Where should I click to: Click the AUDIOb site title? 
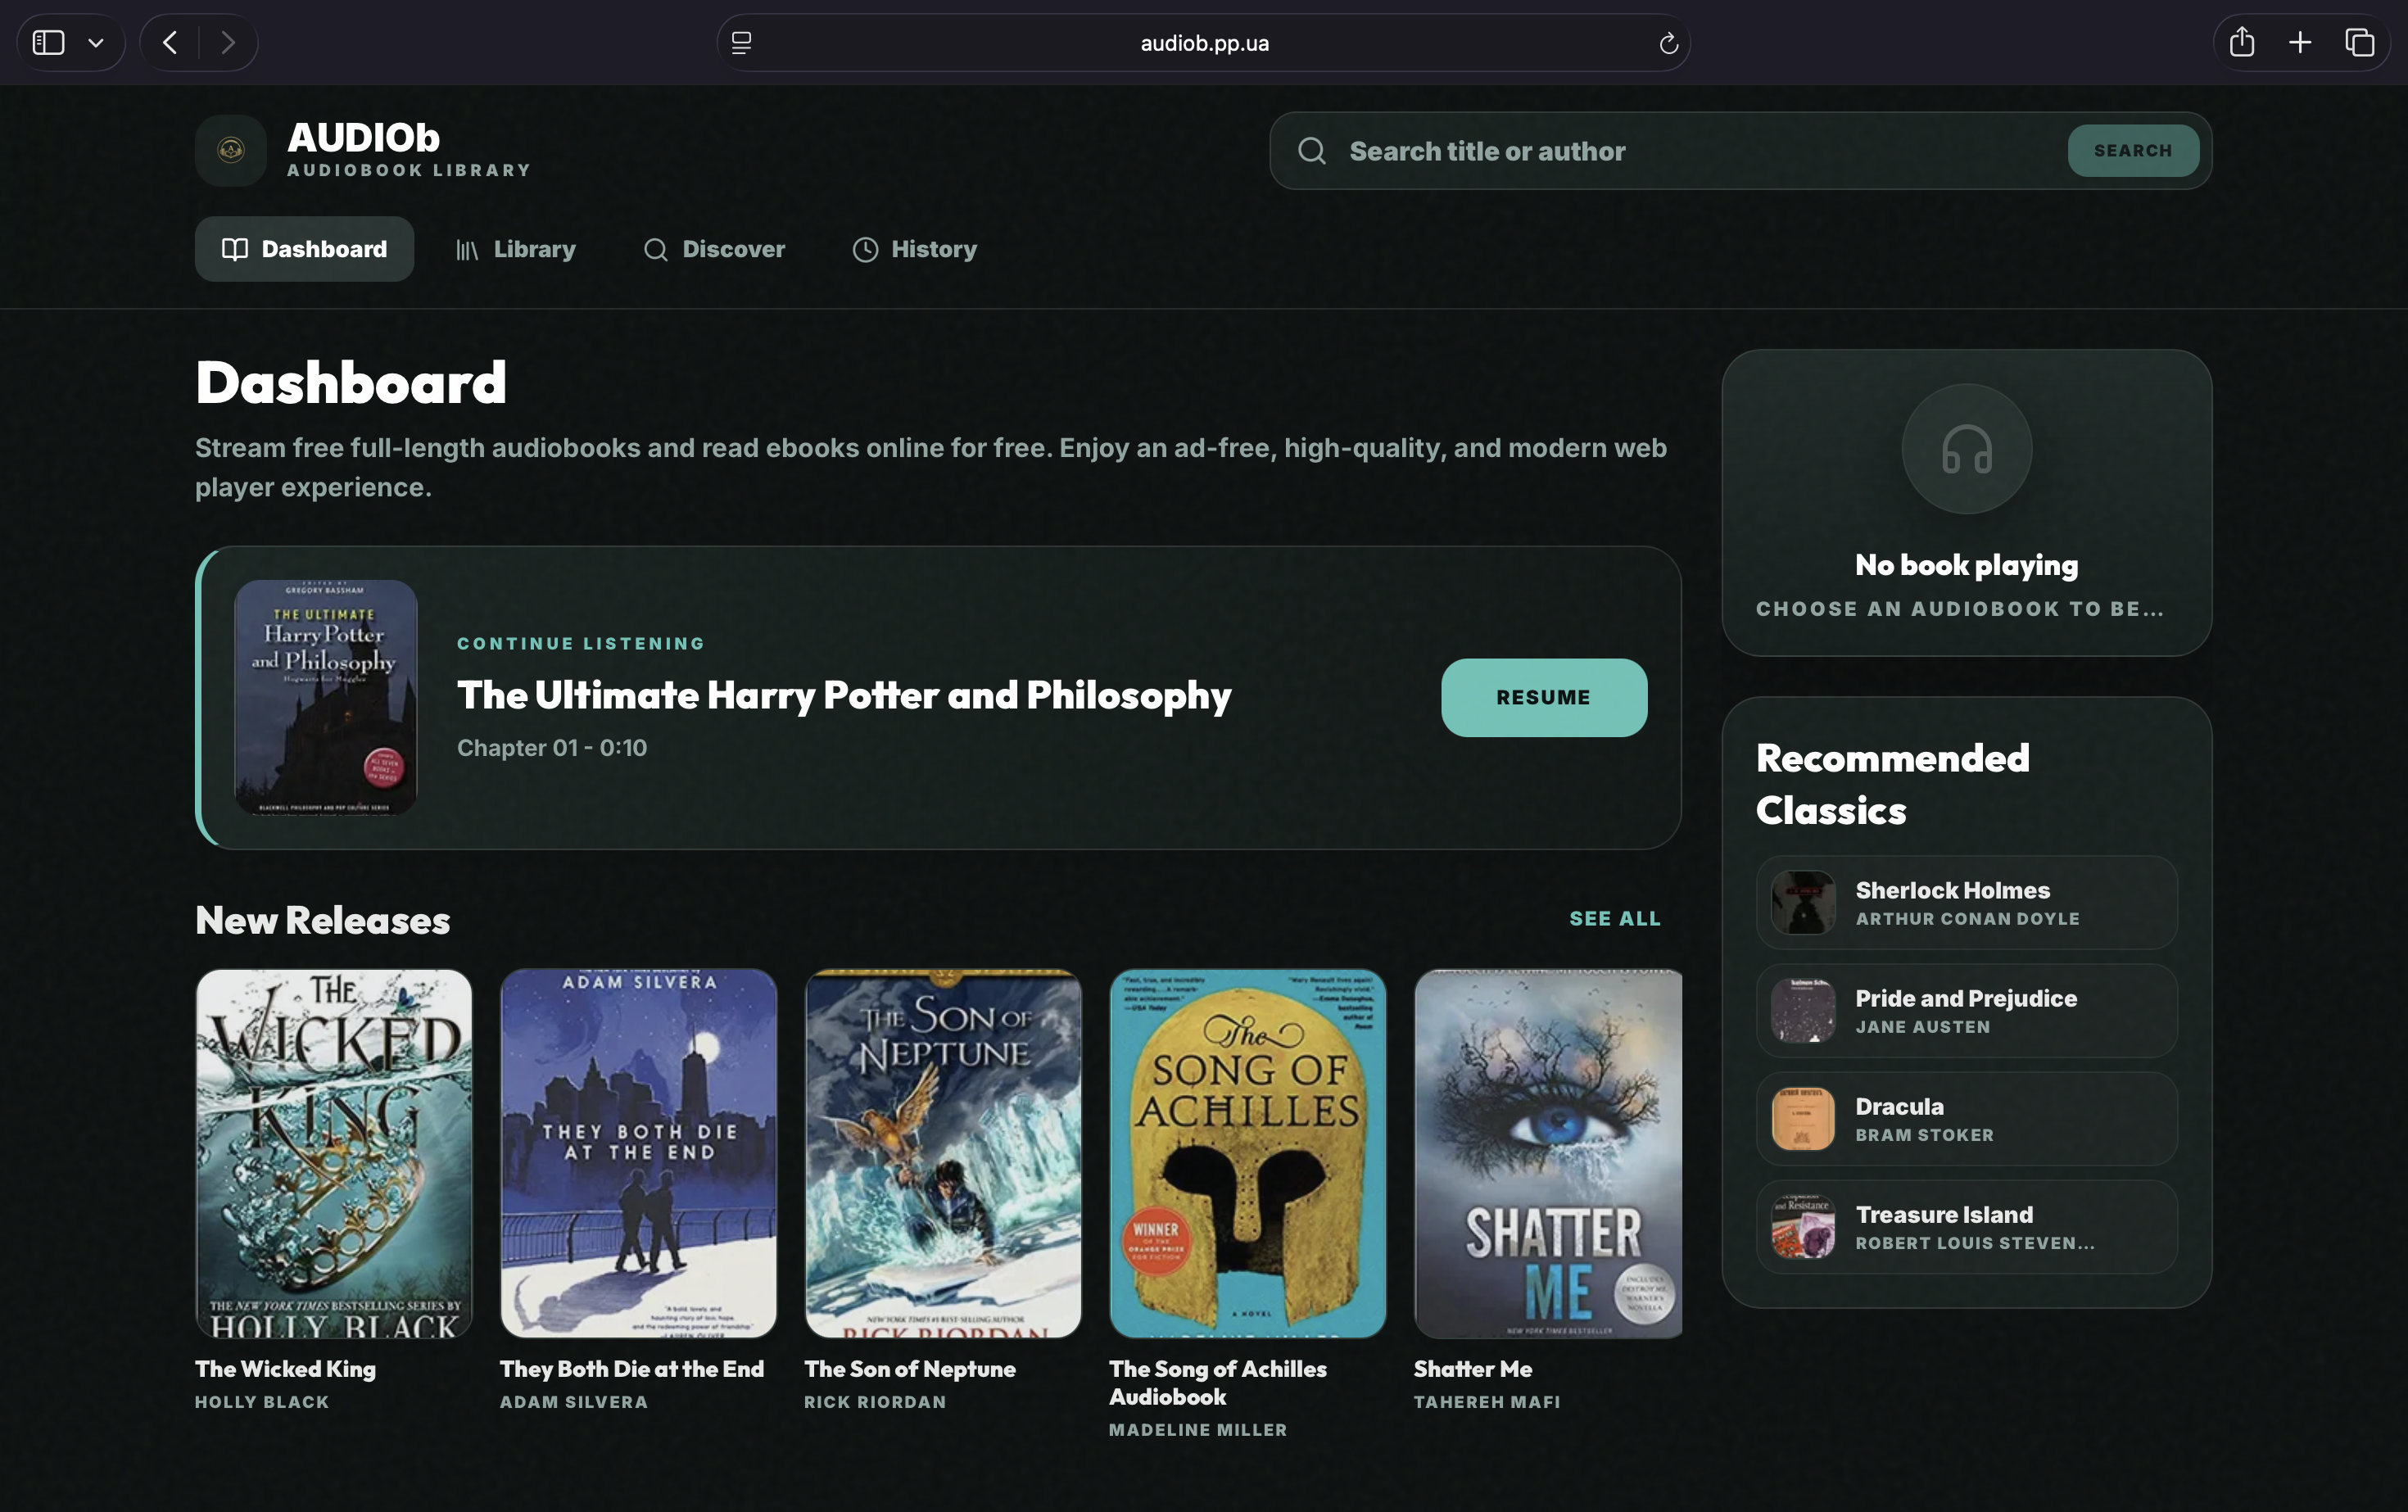click(x=364, y=138)
